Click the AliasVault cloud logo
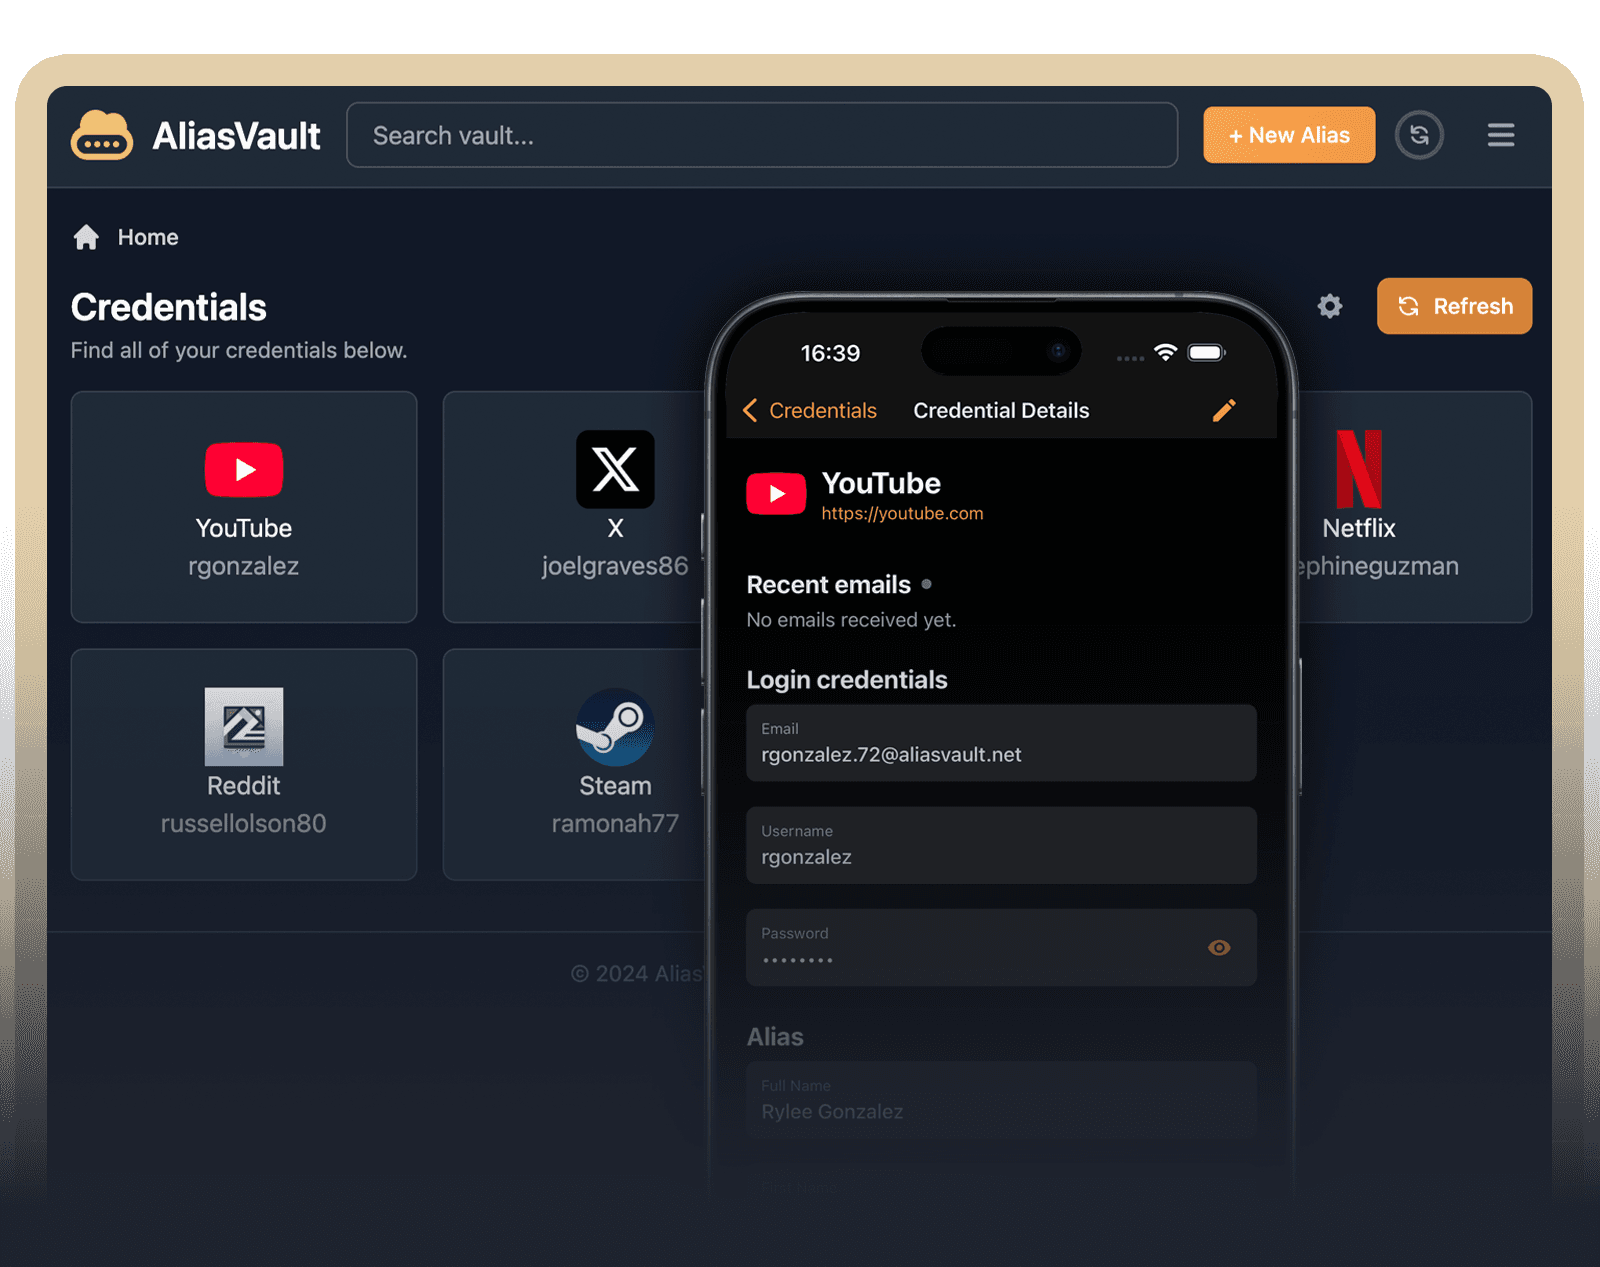The width and height of the screenshot is (1600, 1267). coord(101,135)
